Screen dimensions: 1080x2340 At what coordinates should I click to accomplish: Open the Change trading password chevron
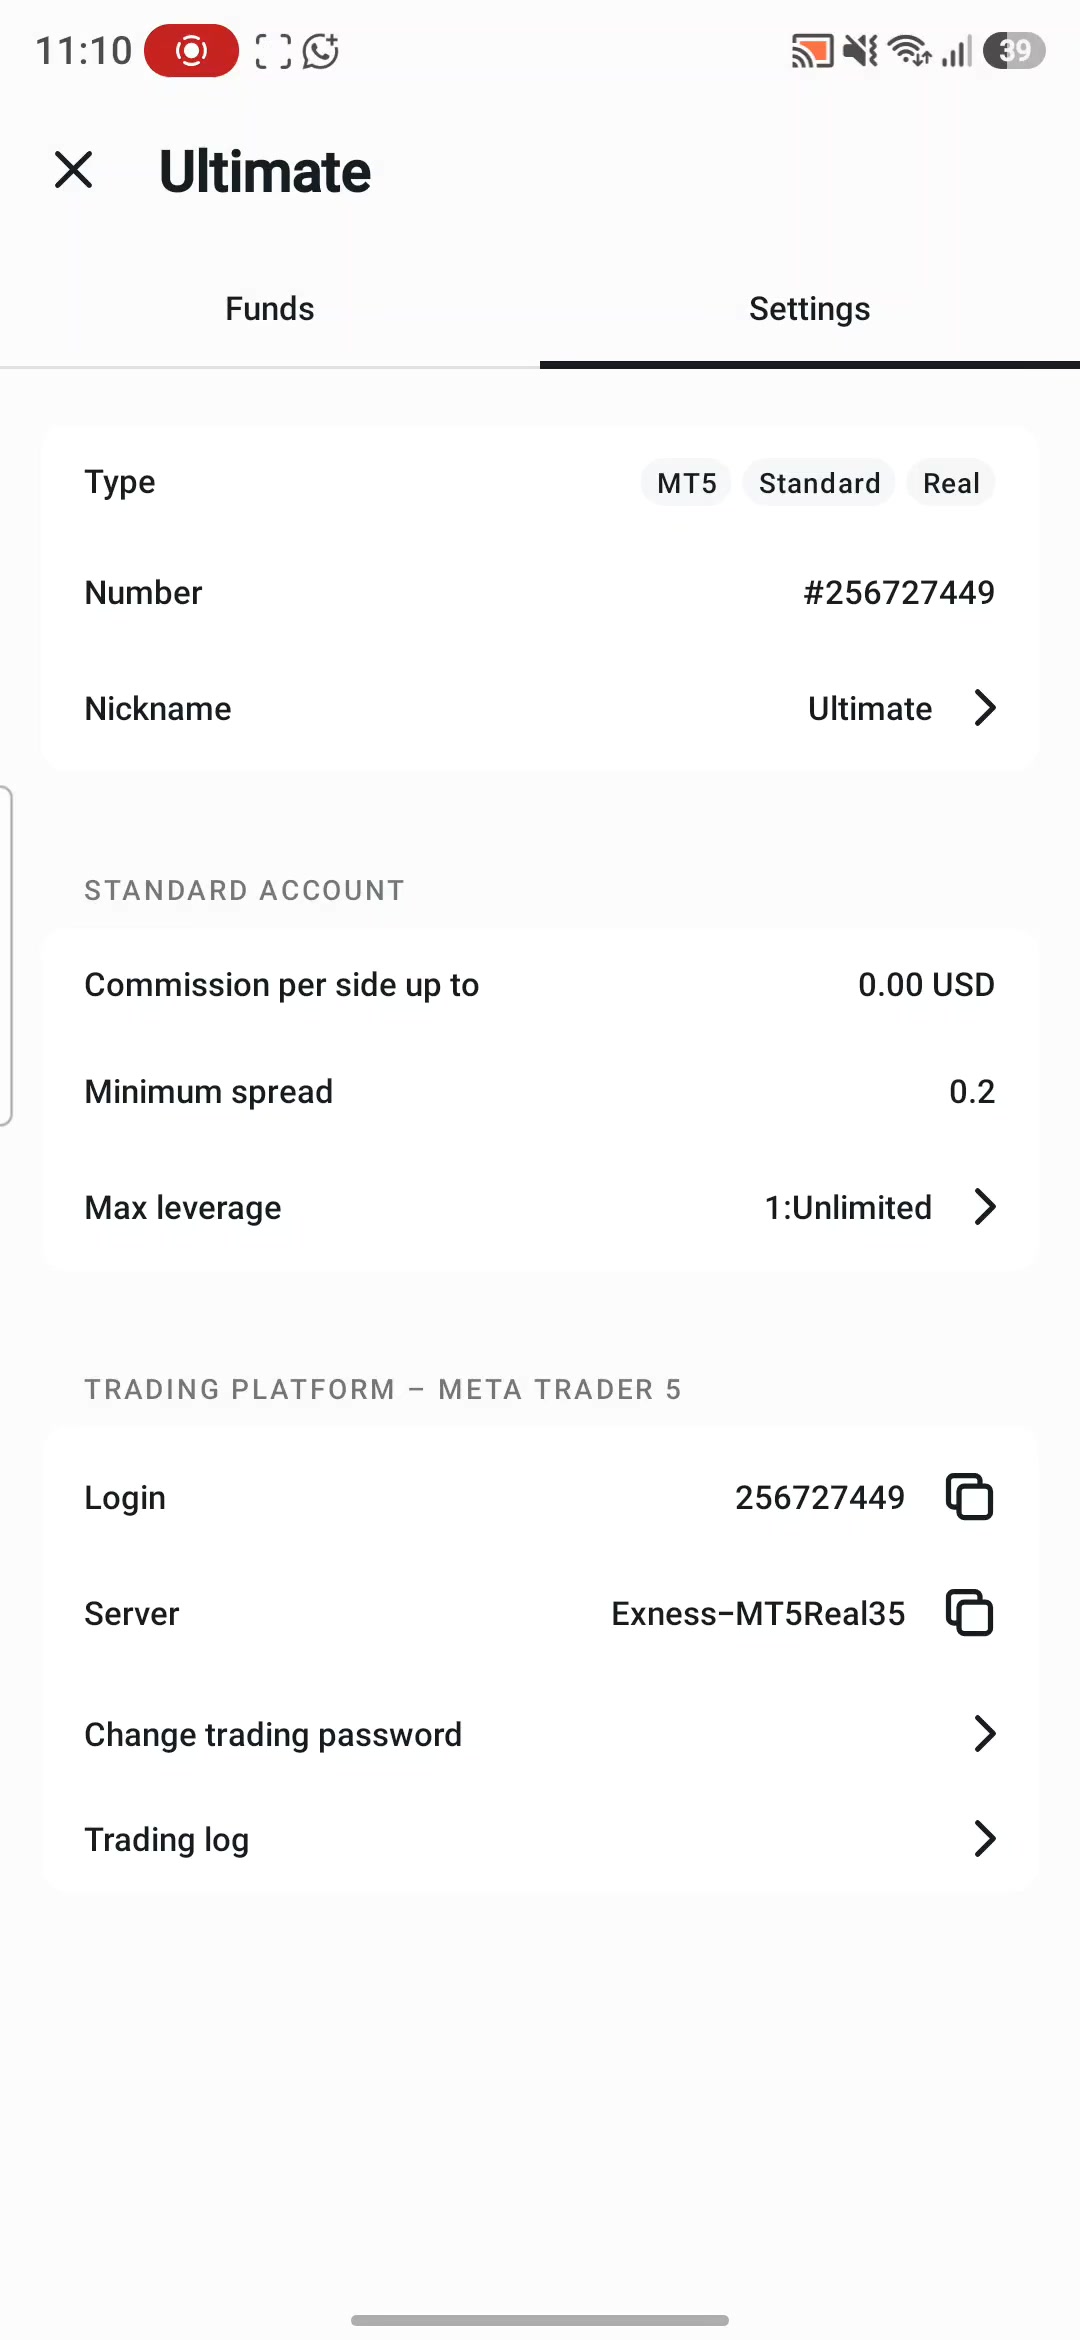985,1734
